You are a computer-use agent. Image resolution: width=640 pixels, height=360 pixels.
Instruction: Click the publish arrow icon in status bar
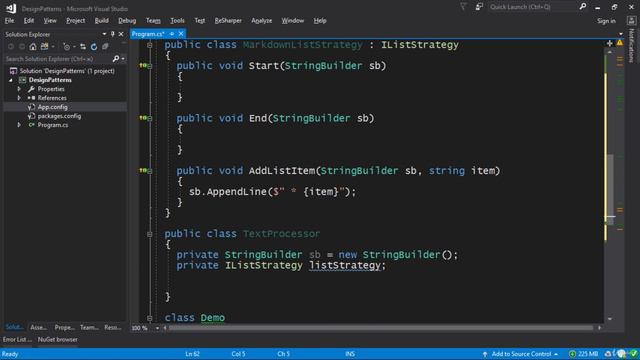click(485, 354)
